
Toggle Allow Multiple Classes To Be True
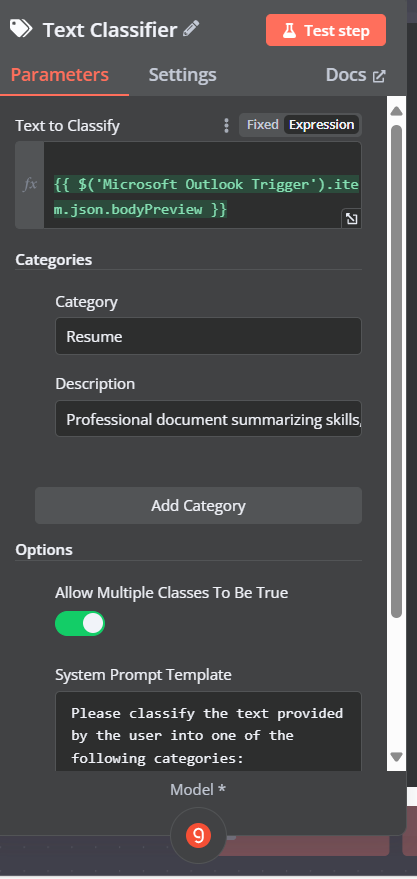pyautogui.click(x=80, y=623)
